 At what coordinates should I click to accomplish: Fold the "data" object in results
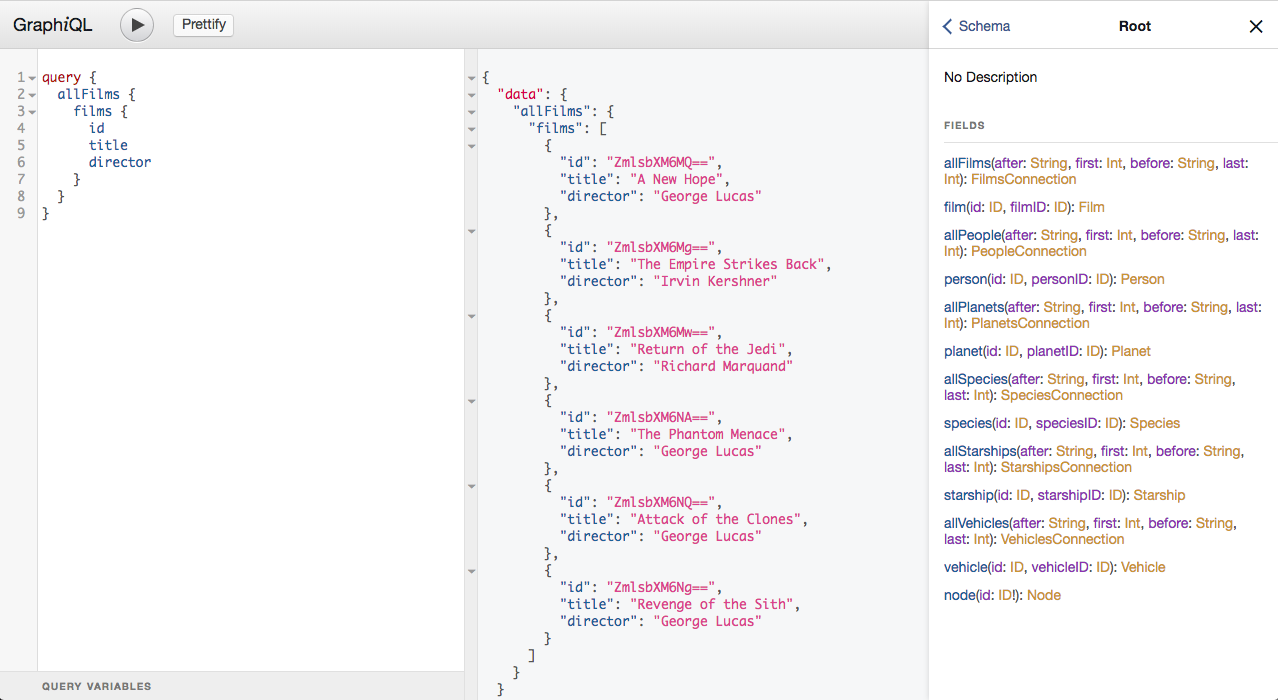(x=471, y=95)
